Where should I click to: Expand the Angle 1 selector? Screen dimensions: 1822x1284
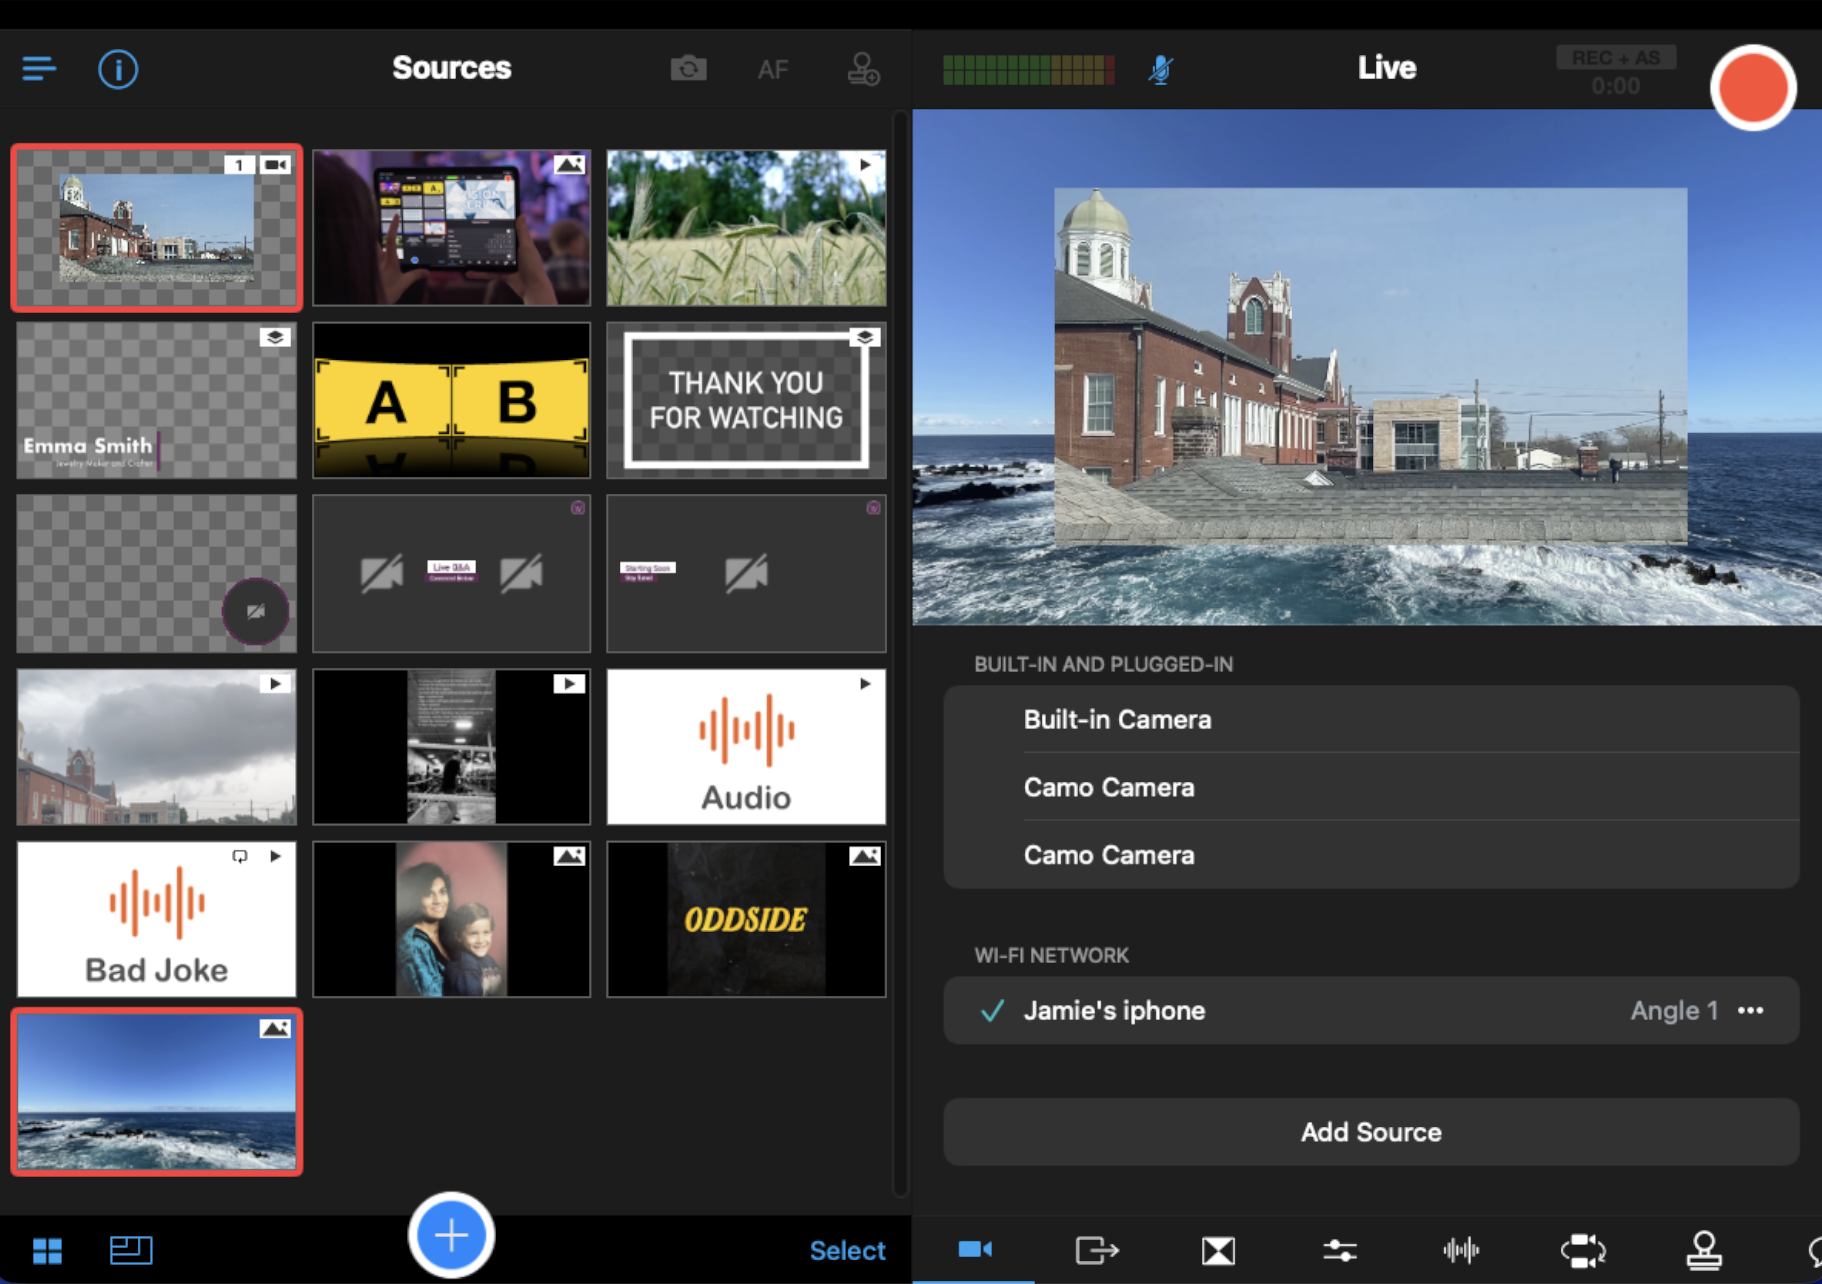pos(1673,1011)
